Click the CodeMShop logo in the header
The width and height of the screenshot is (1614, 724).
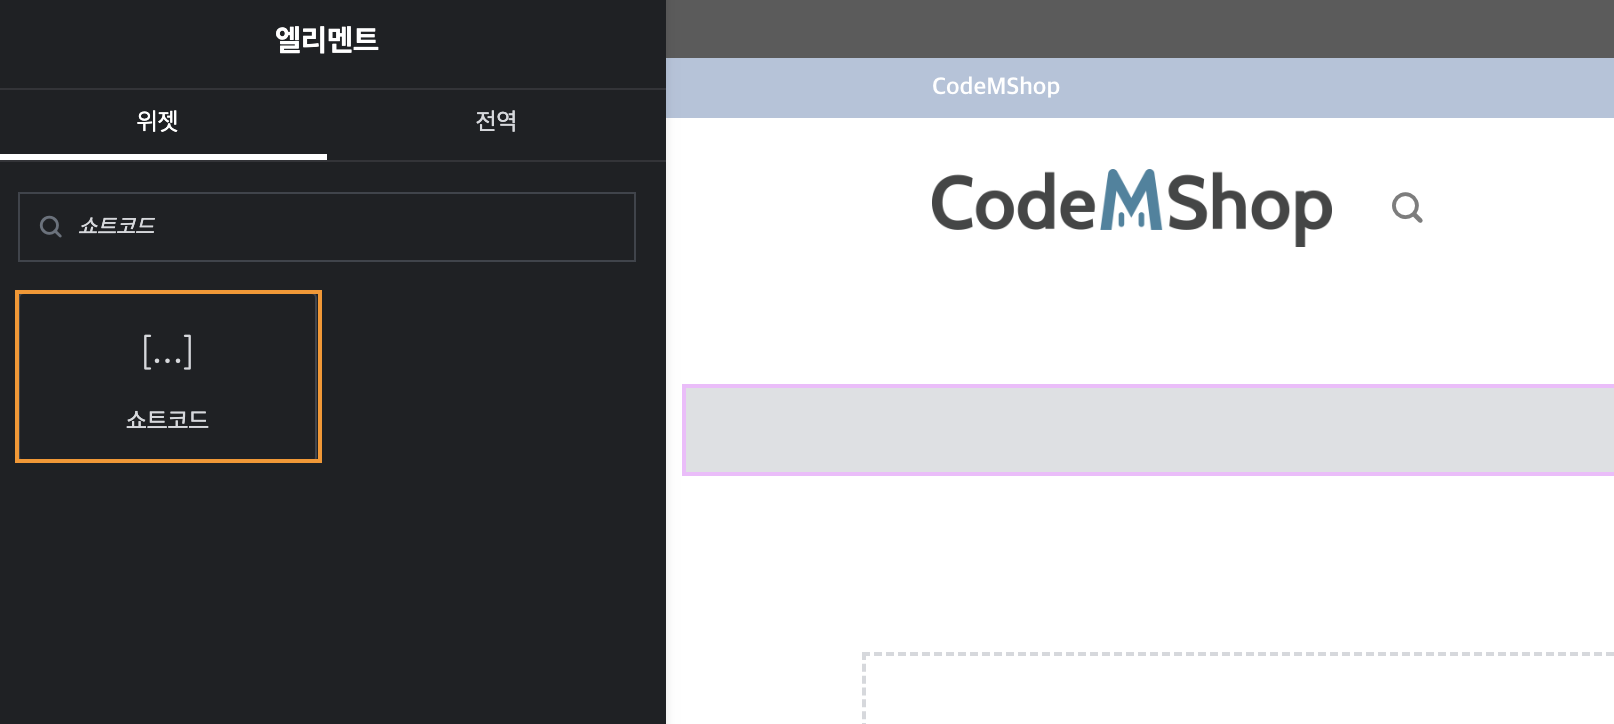(x=1131, y=206)
